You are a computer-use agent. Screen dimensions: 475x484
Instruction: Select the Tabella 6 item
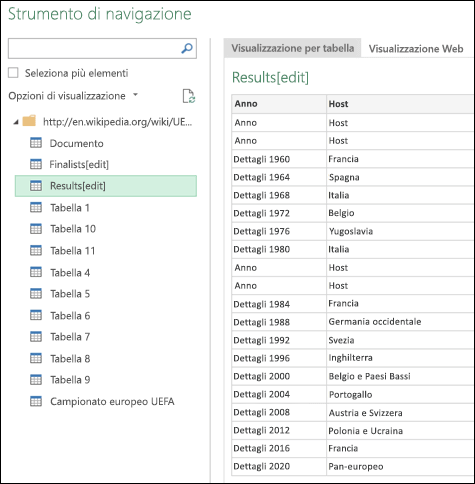pyautogui.click(x=70, y=316)
